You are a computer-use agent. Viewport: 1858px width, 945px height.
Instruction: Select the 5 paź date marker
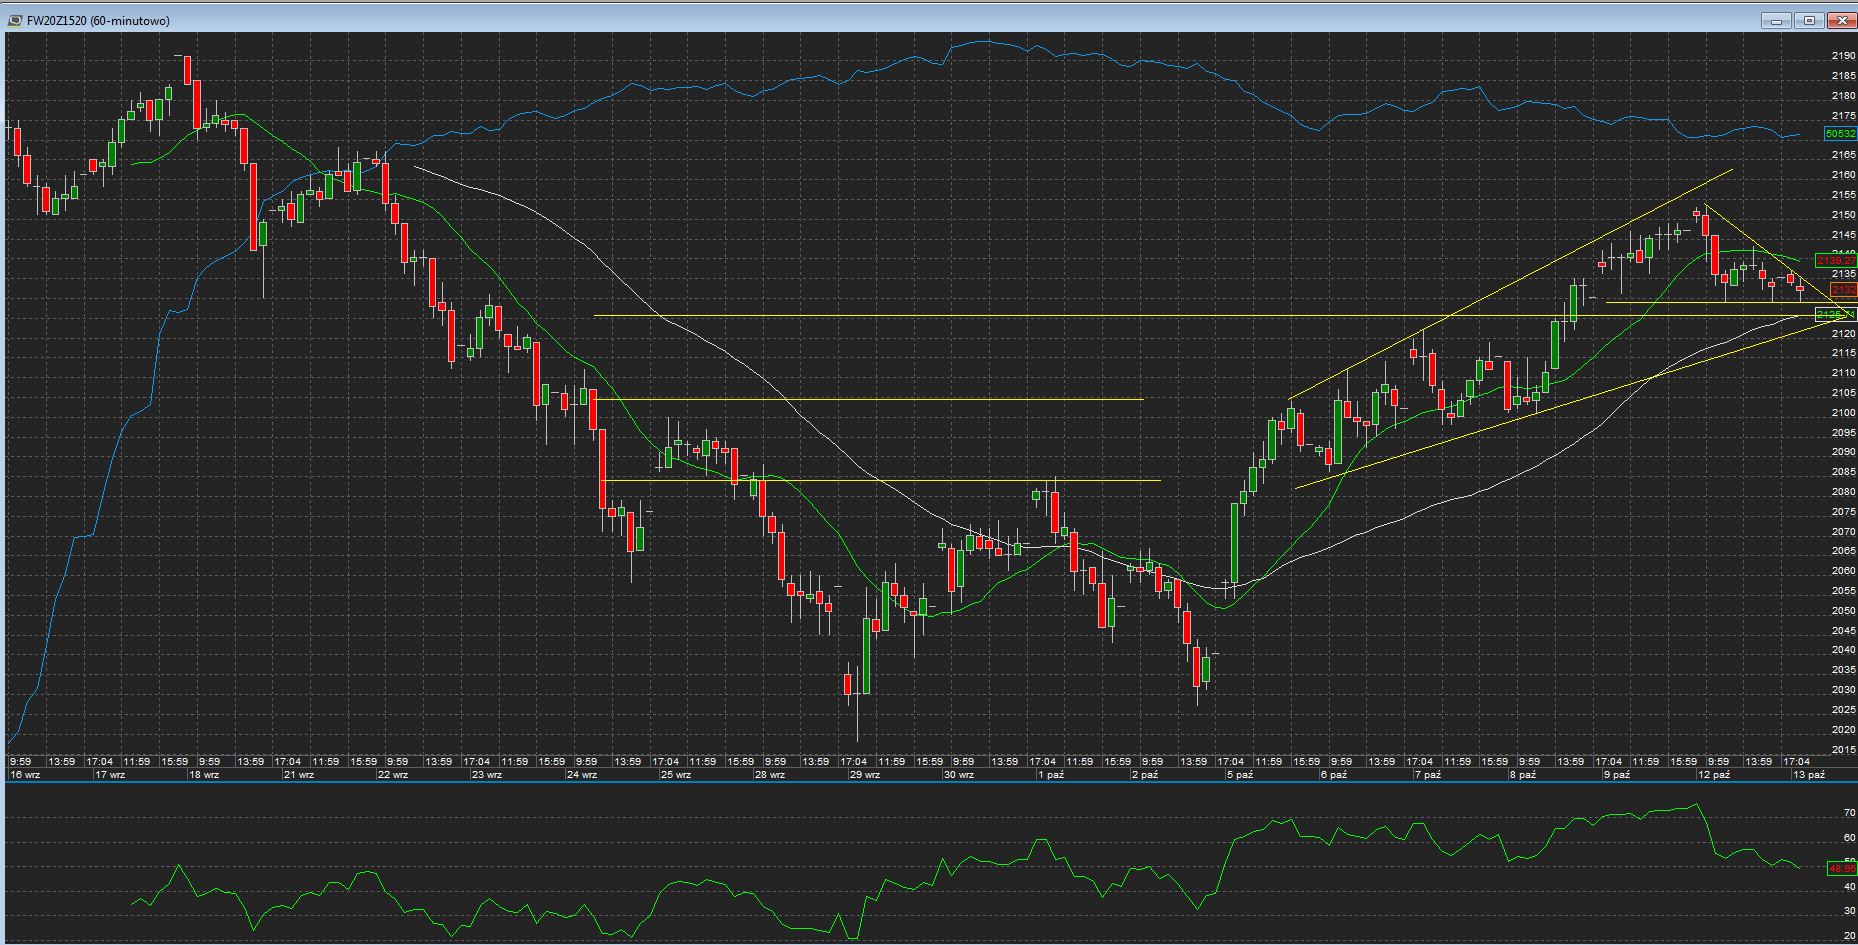1240,775
